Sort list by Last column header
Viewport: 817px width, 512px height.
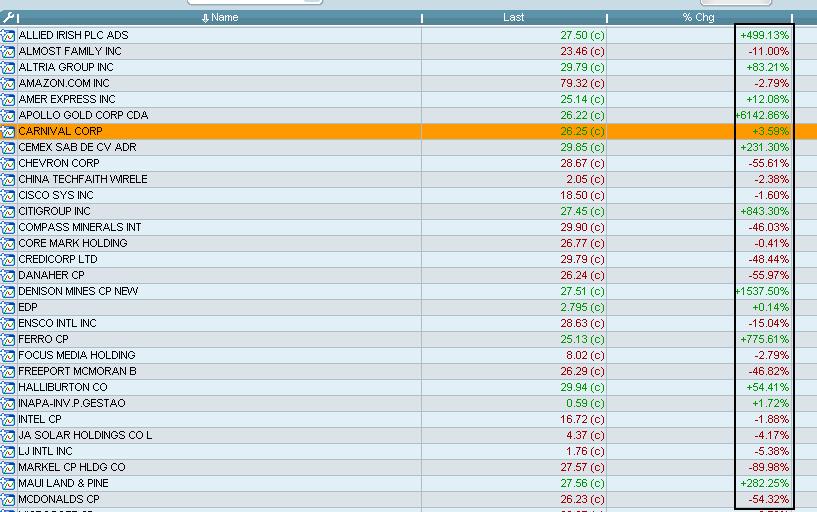[513, 18]
